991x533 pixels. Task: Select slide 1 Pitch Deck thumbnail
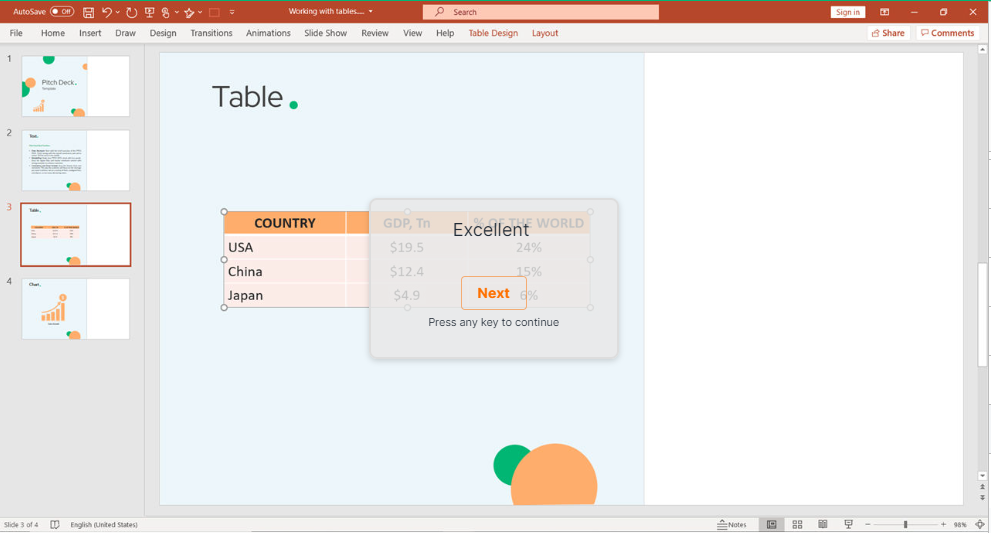[x=76, y=86]
